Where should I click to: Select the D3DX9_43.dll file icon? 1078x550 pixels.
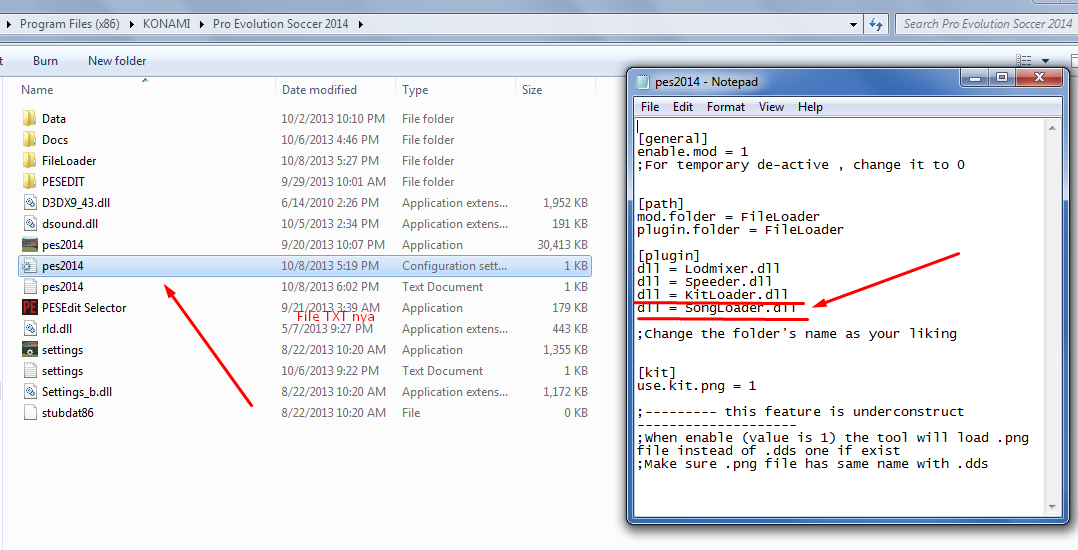(30, 202)
